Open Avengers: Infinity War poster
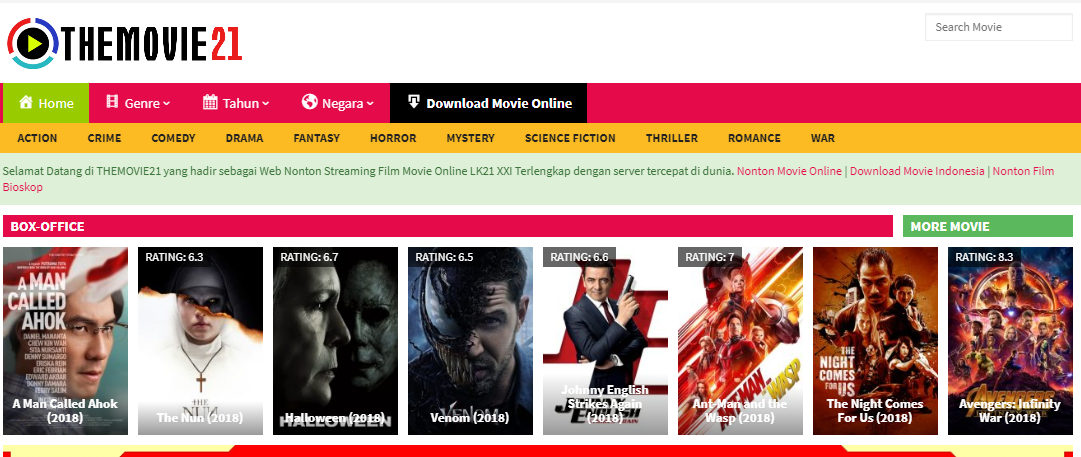1081x457 pixels. 1011,341
